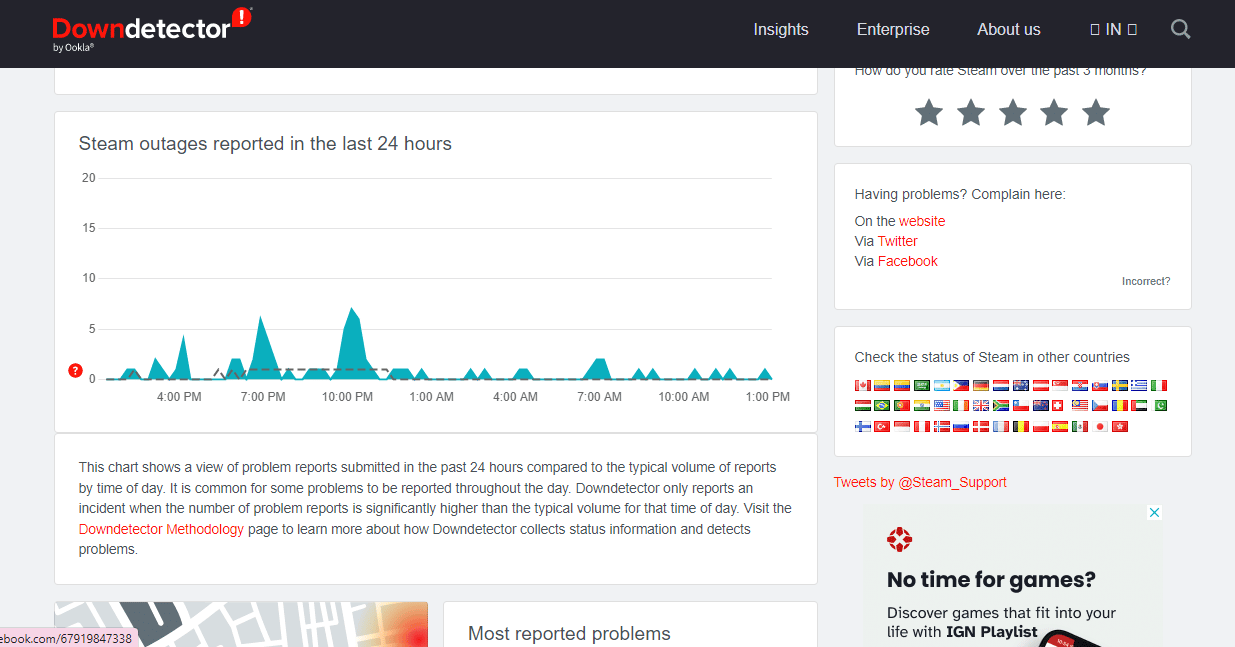Select the Norway flag

(x=942, y=427)
